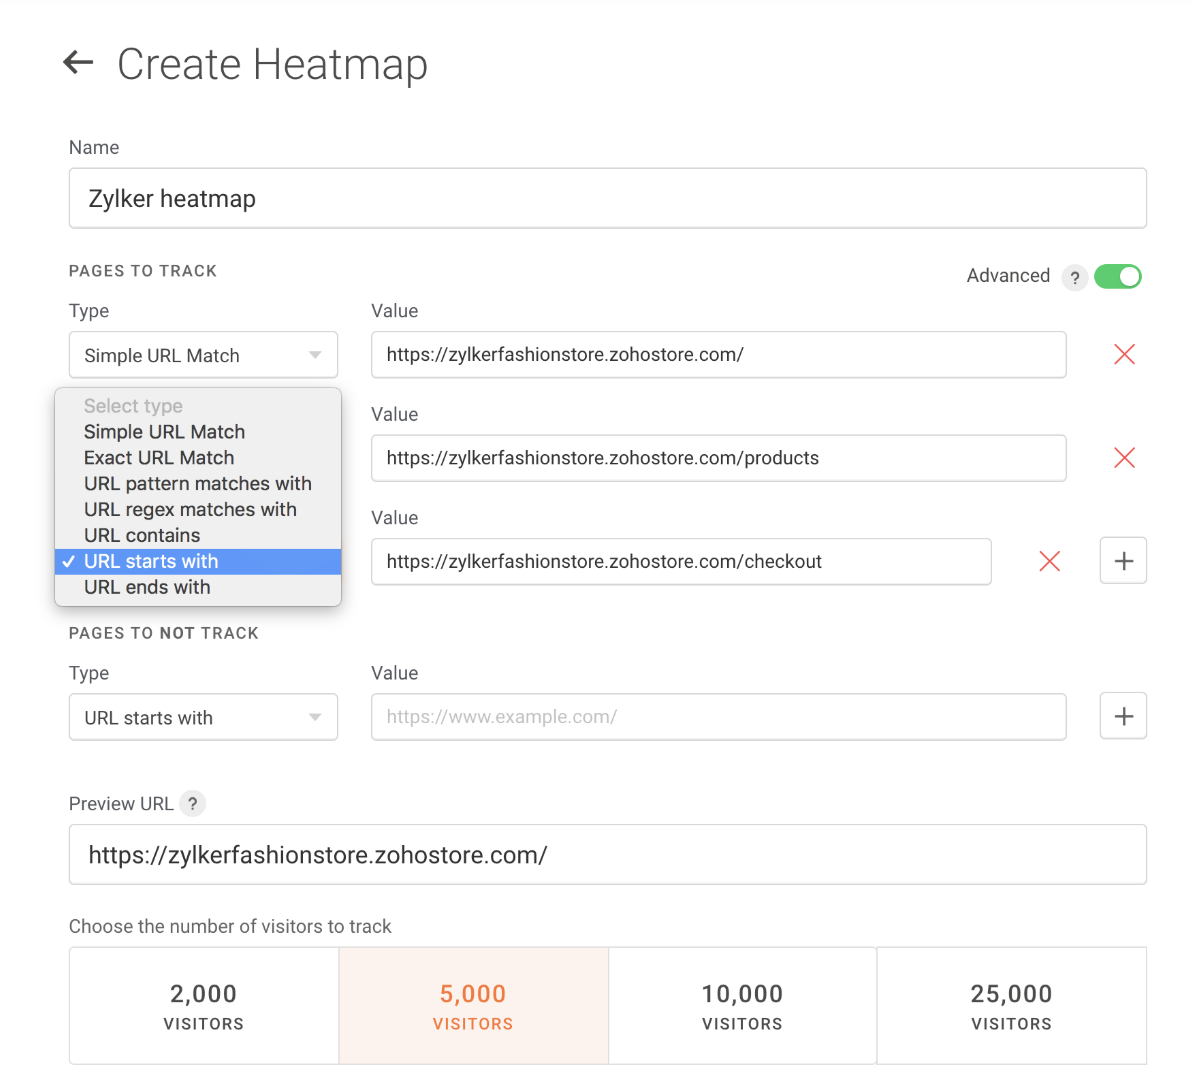Remove the first tracked URL row
Screen dimensions: 1192x1084
pos(1124,355)
